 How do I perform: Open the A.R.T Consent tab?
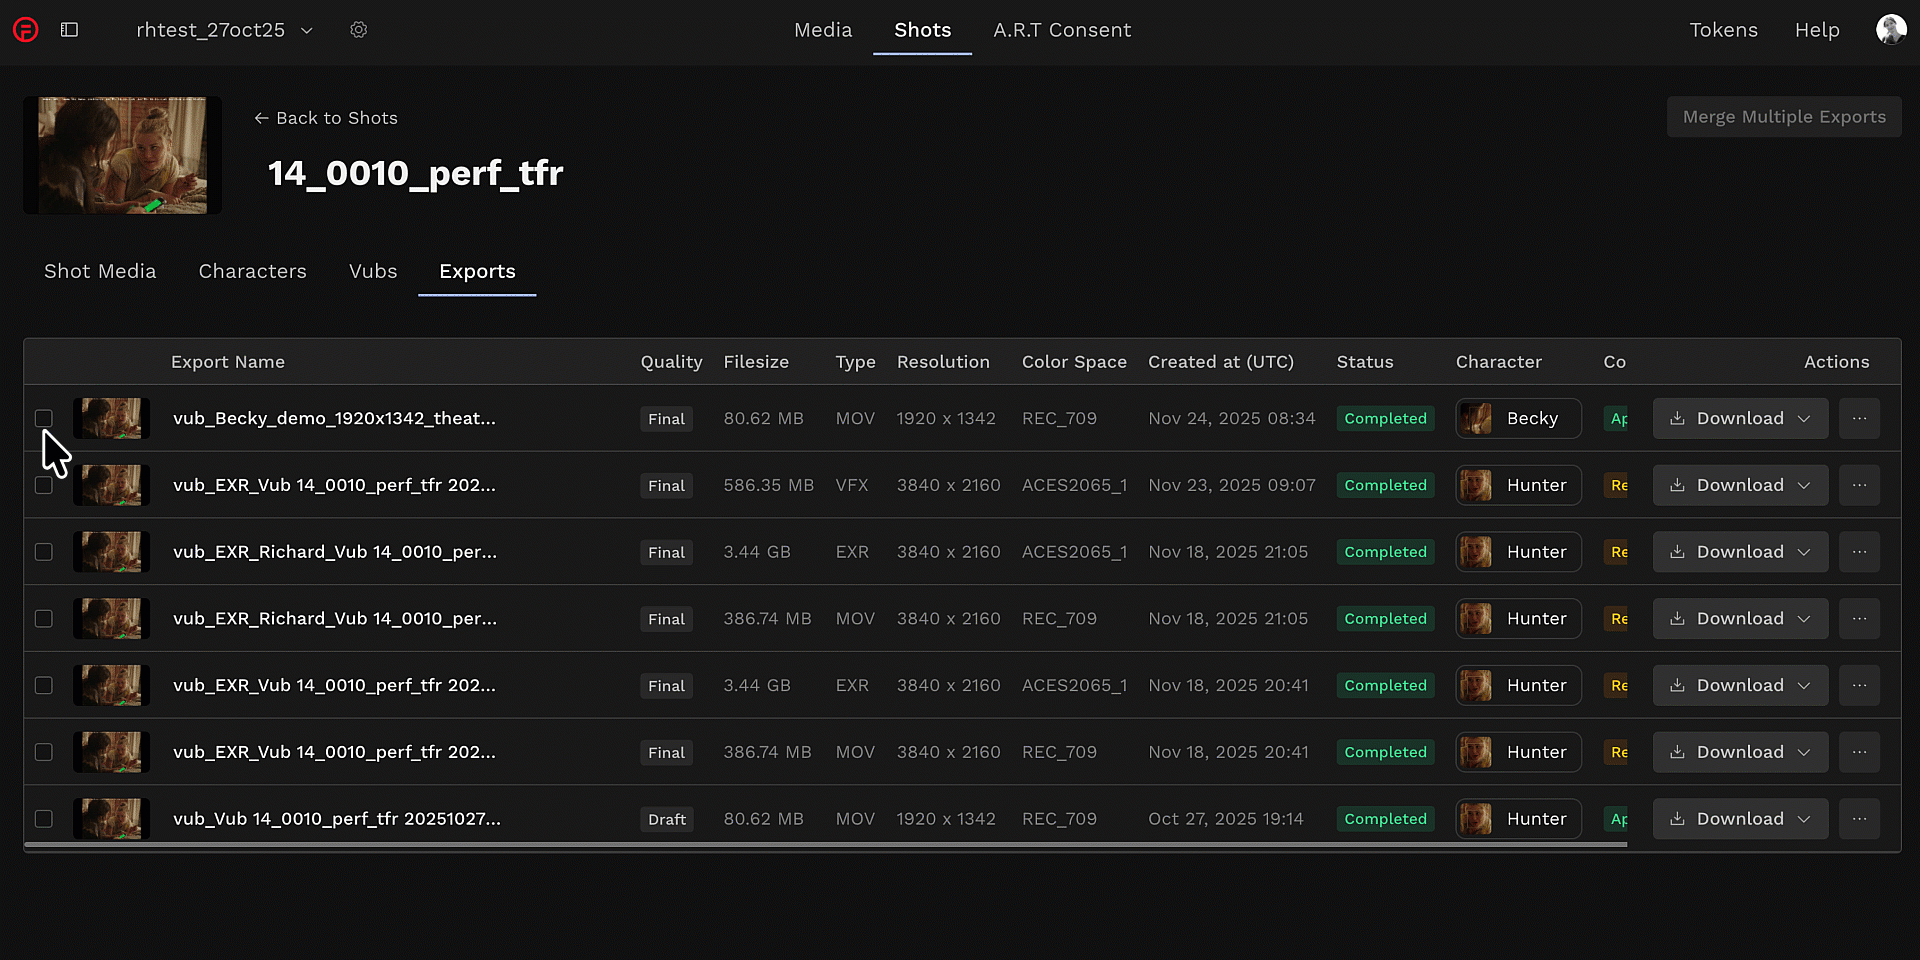pyautogui.click(x=1062, y=30)
